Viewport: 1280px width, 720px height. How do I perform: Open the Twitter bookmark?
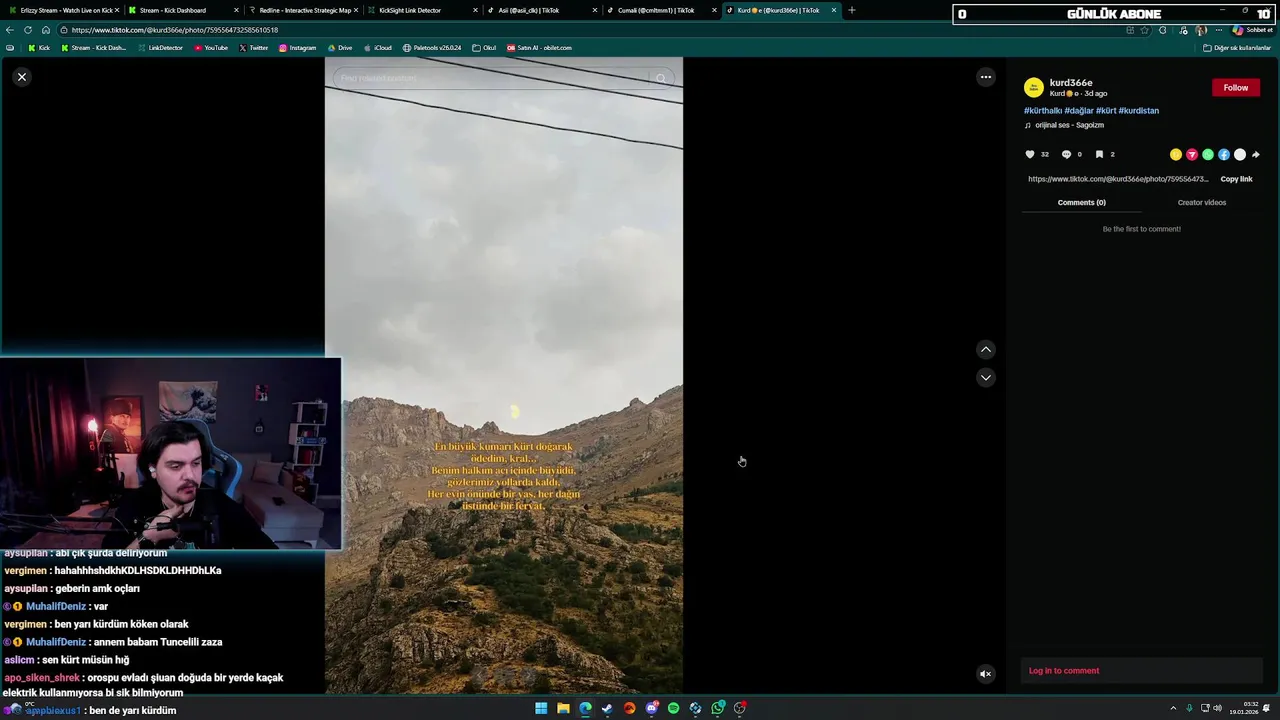coord(253,48)
